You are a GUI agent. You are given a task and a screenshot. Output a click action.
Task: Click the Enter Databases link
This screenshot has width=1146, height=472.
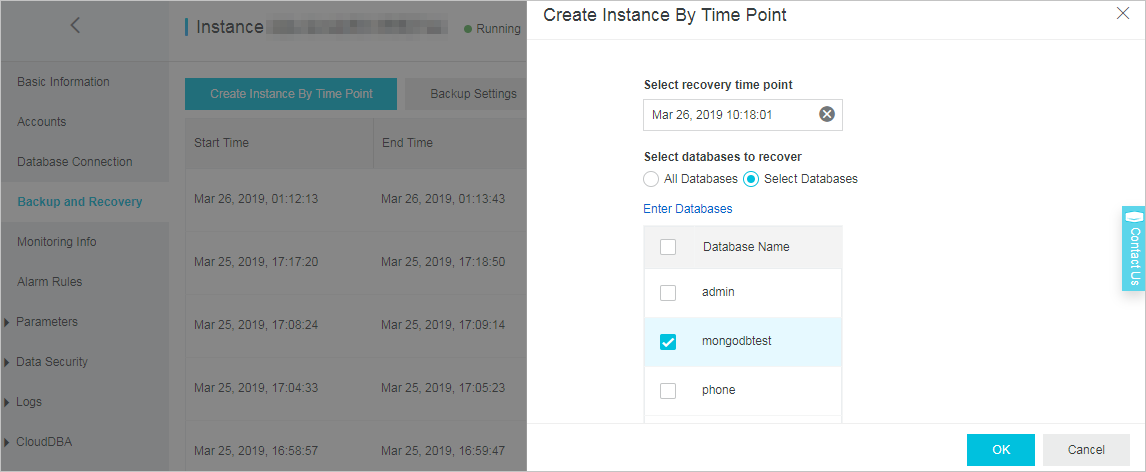688,209
